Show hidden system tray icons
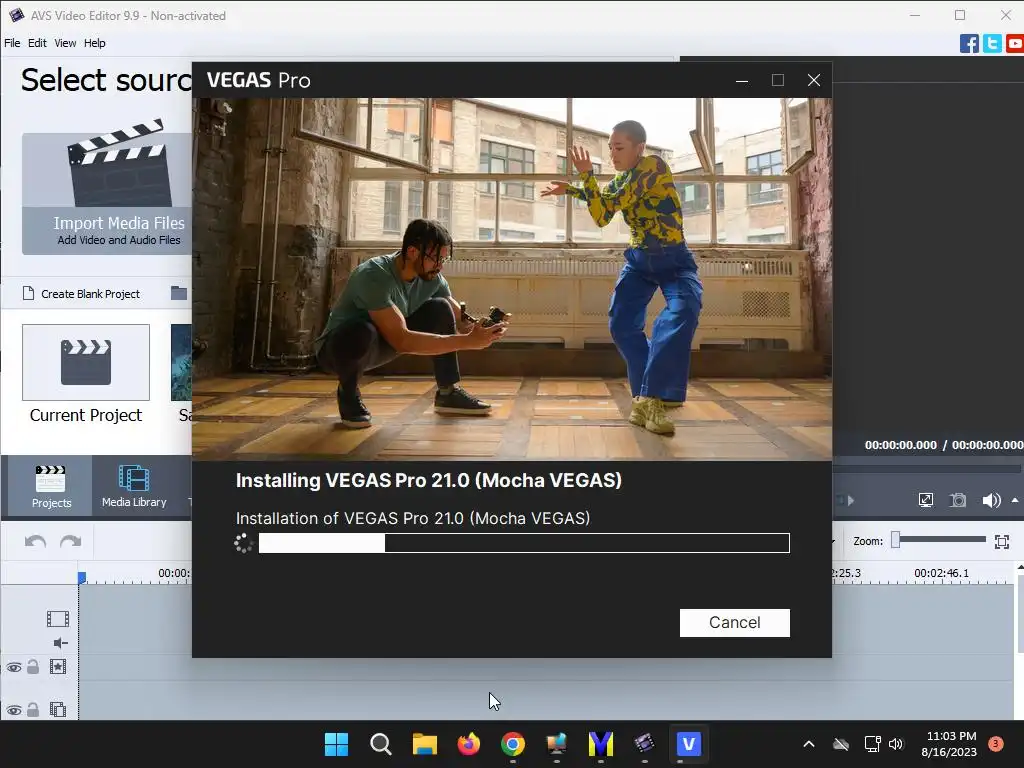 point(808,744)
